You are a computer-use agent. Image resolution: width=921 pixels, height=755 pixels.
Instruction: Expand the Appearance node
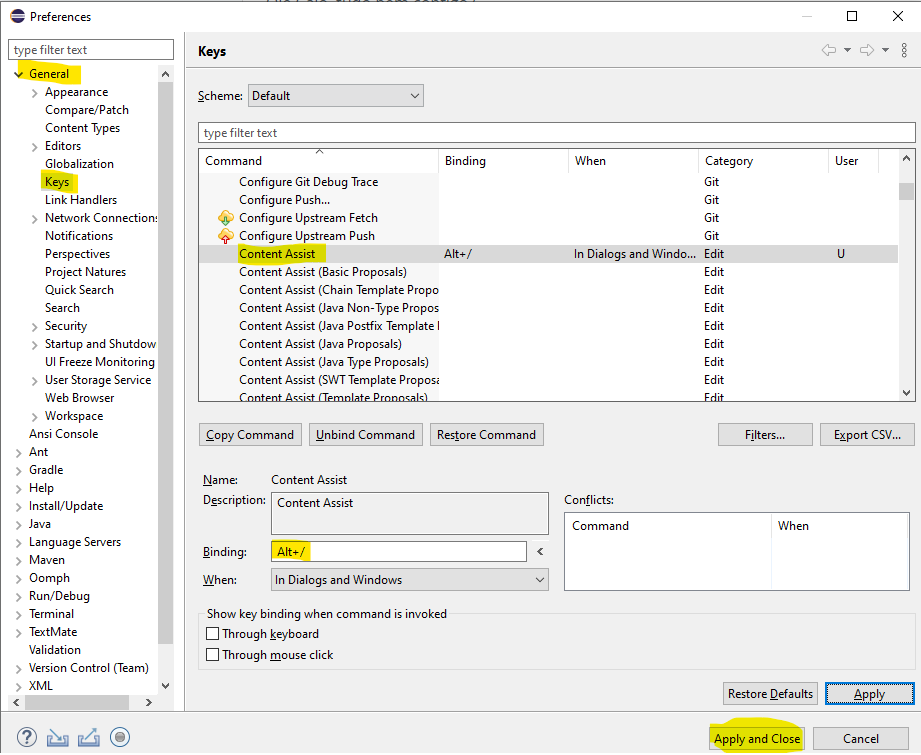(x=35, y=93)
